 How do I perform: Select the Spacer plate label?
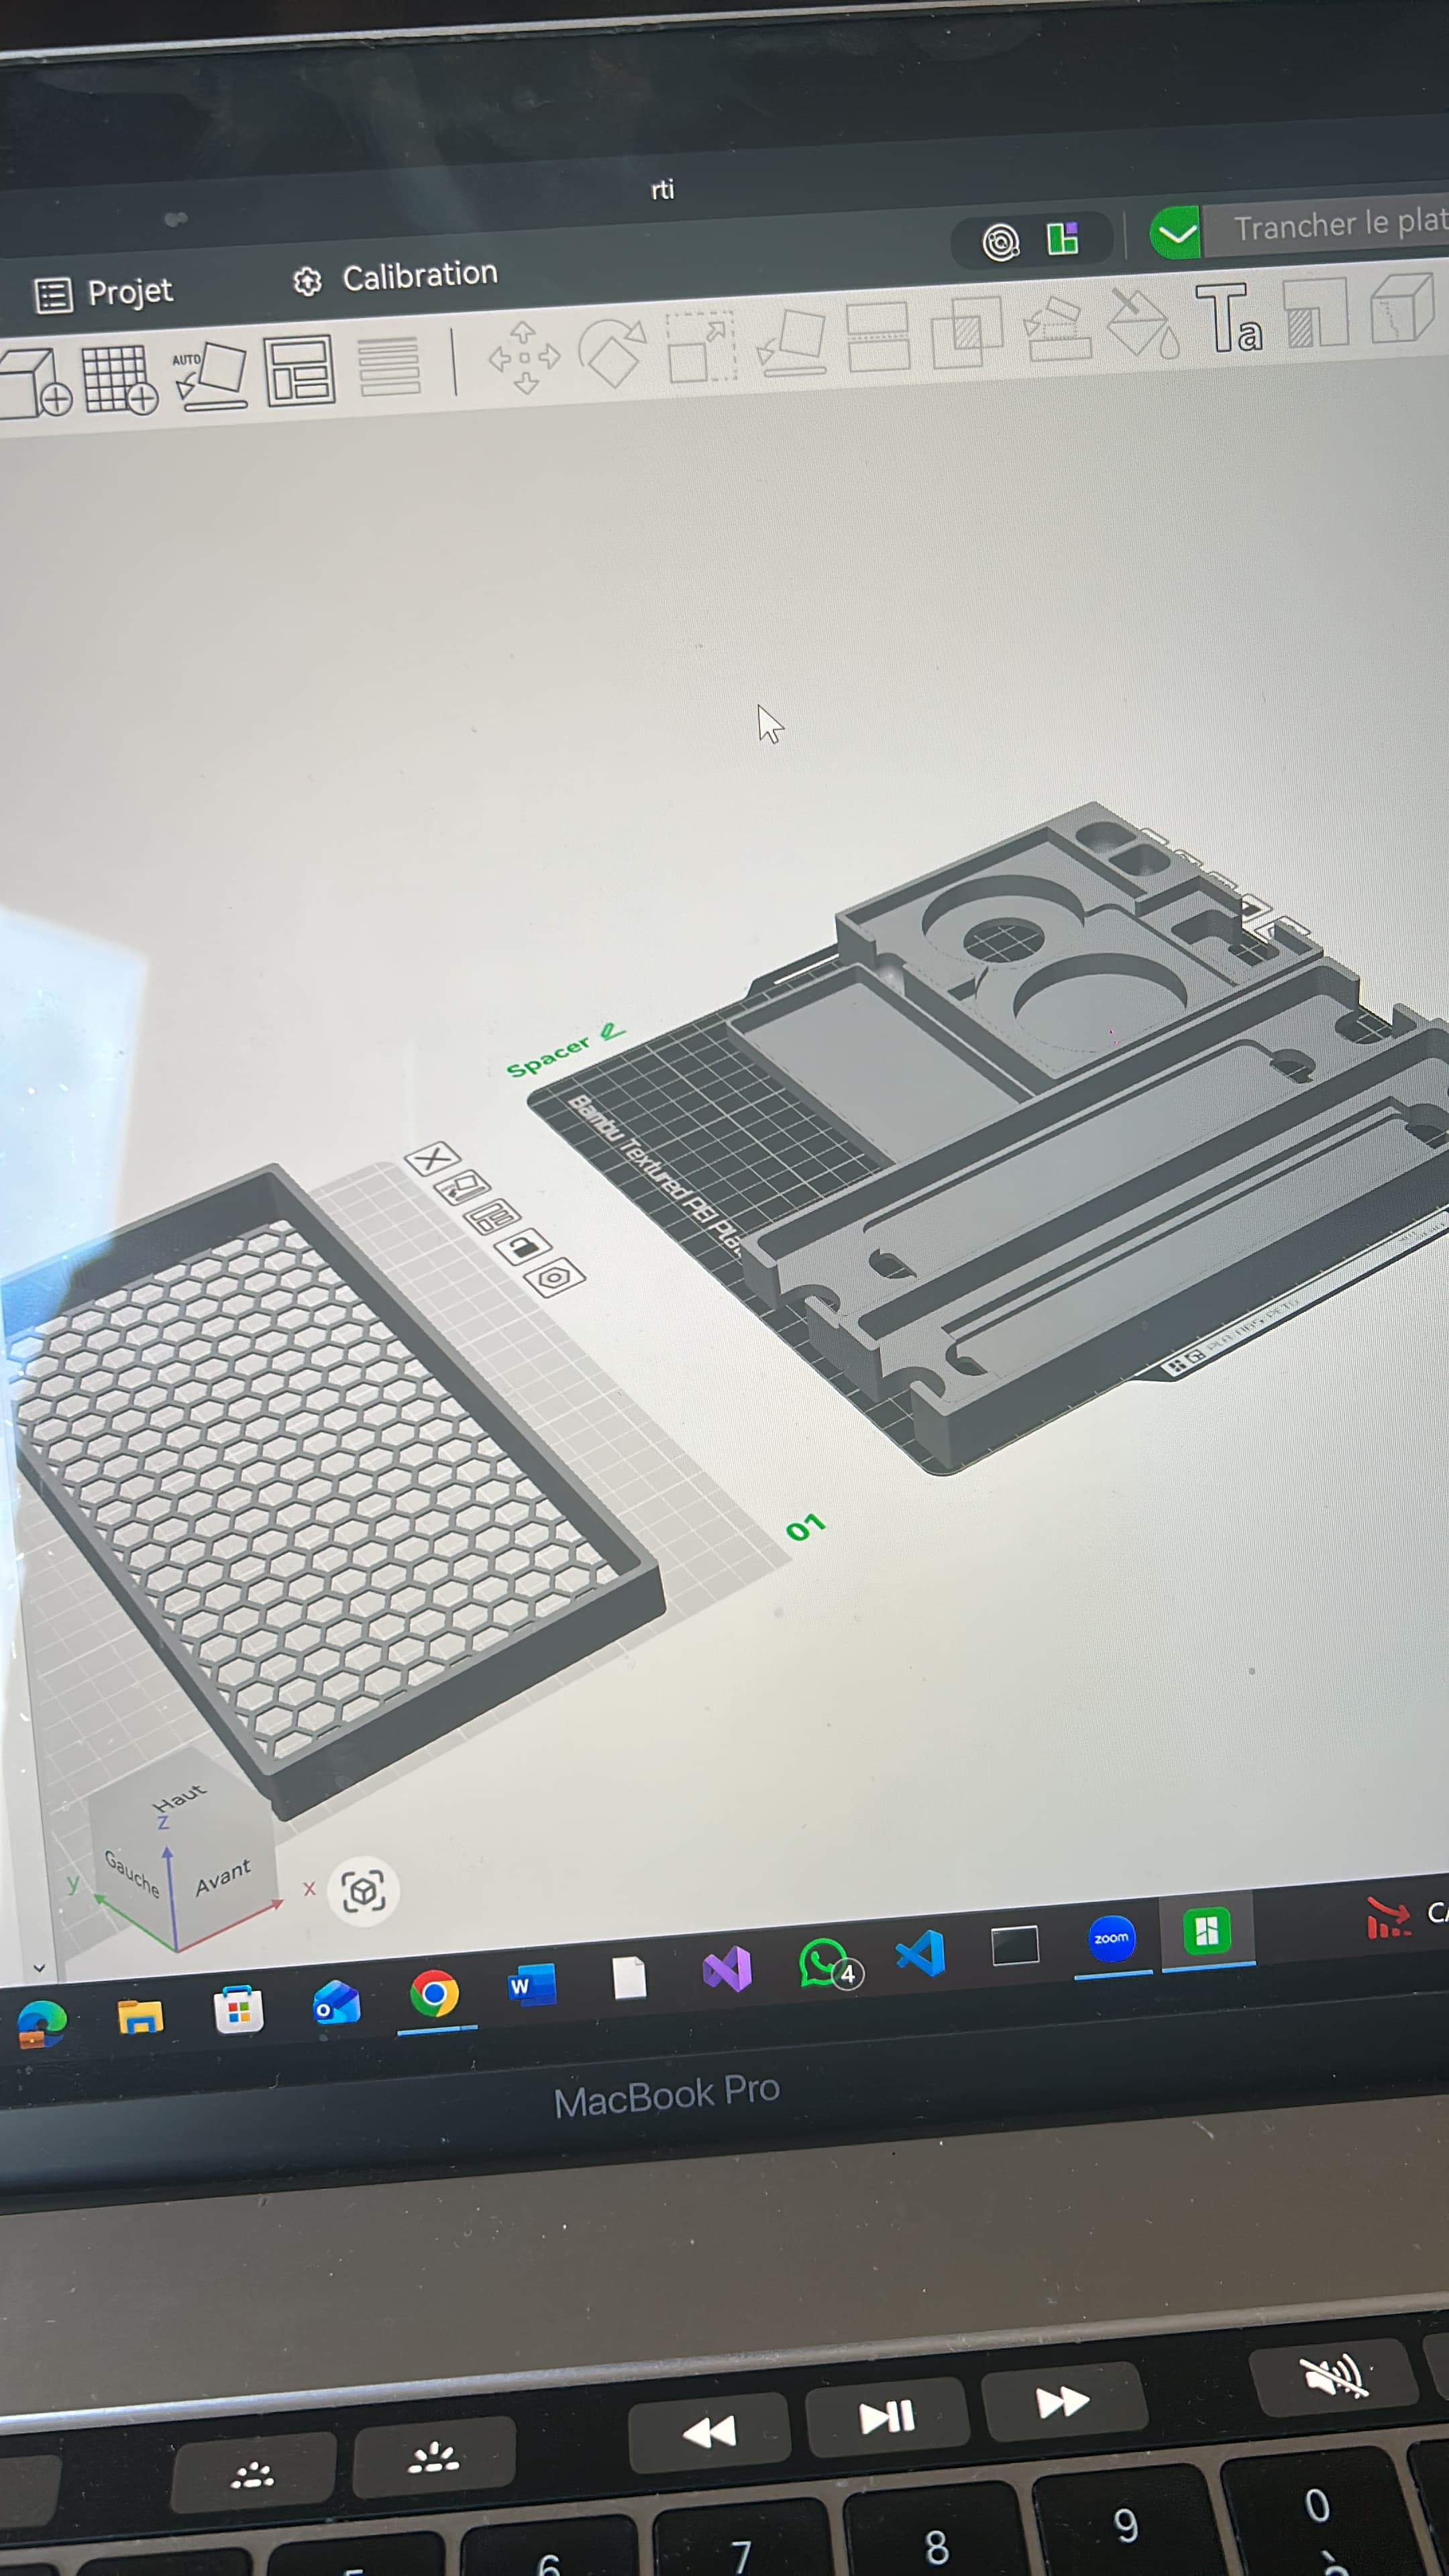548,1057
